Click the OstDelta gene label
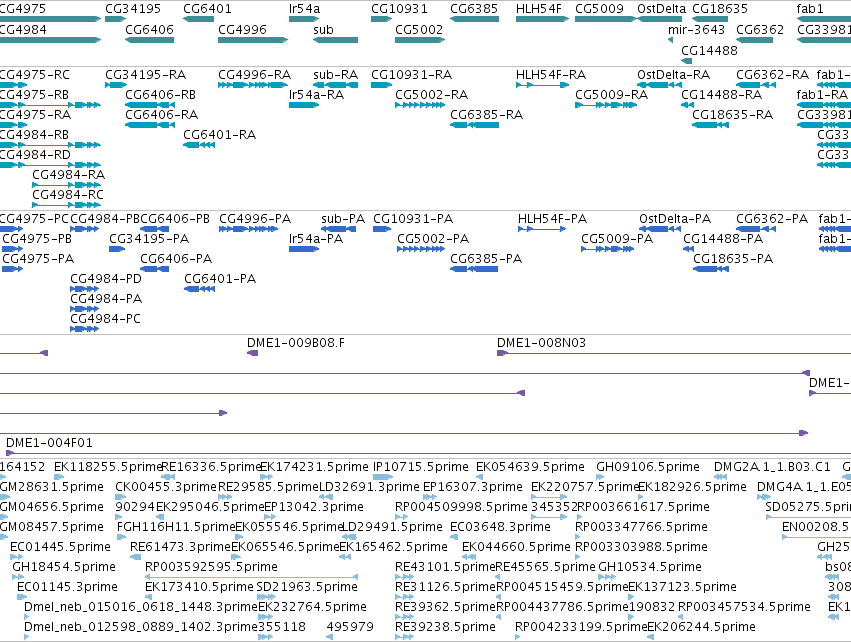851x642 pixels. [662, 9]
